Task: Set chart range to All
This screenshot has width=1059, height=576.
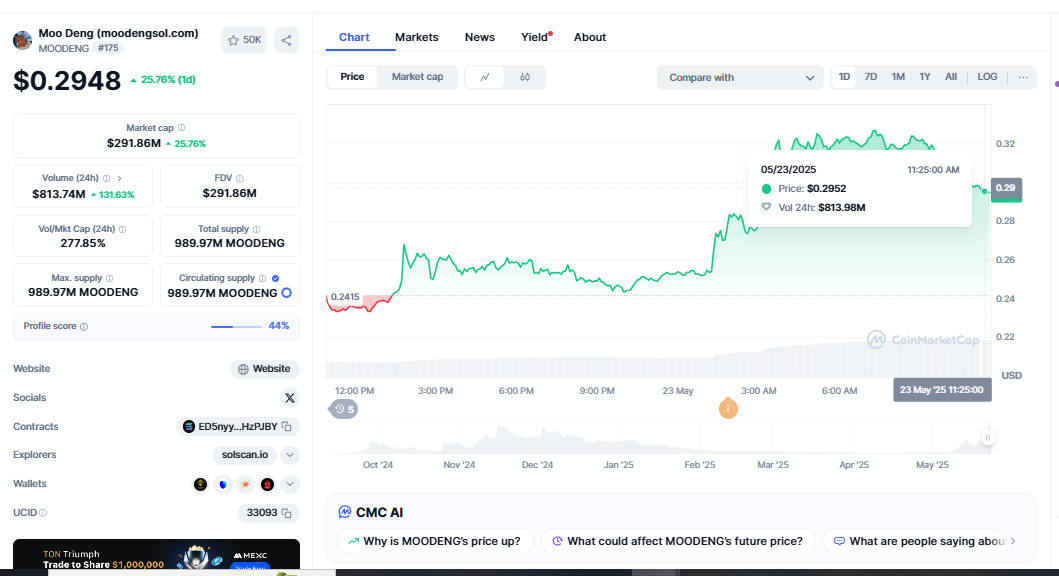Action: [x=951, y=77]
